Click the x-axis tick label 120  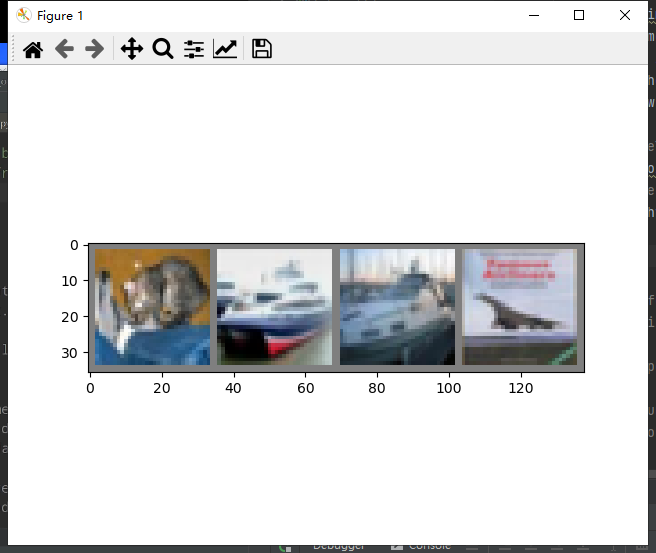521,389
